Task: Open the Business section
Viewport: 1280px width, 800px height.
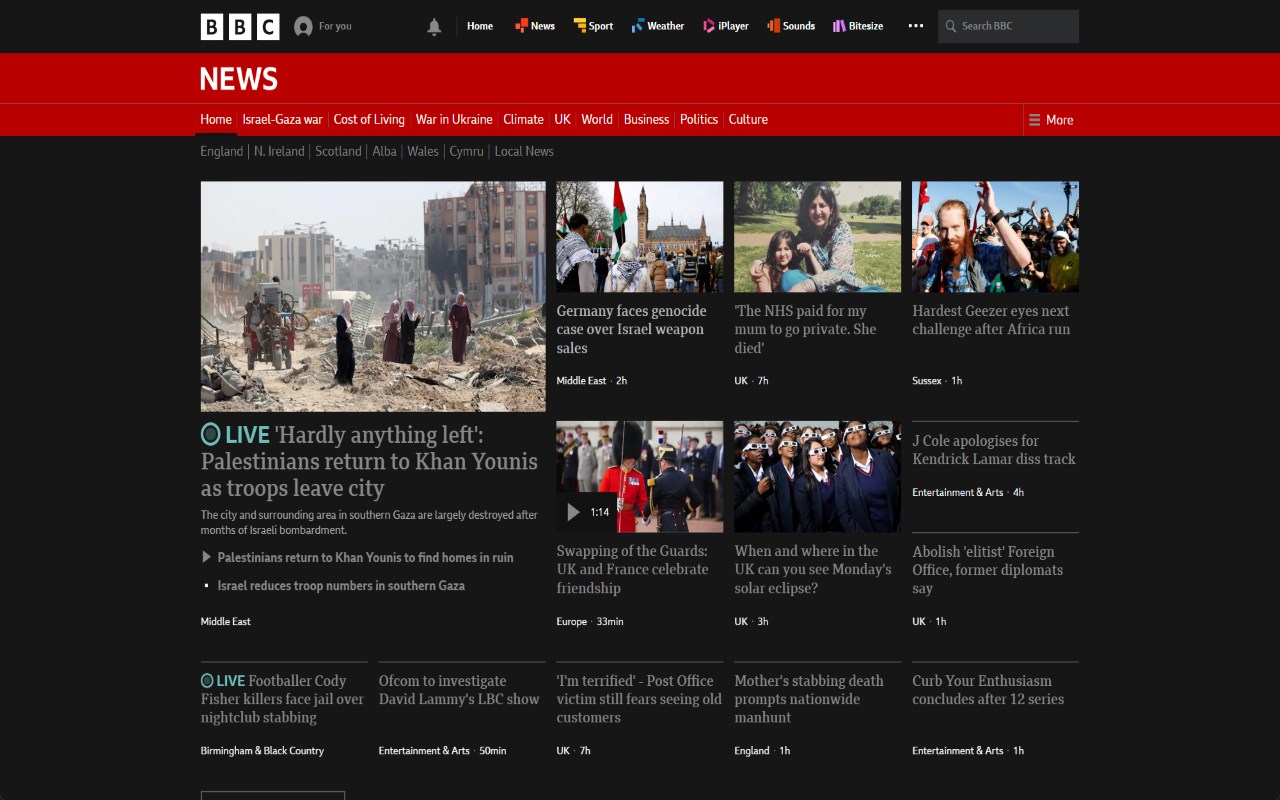Action: pos(646,119)
